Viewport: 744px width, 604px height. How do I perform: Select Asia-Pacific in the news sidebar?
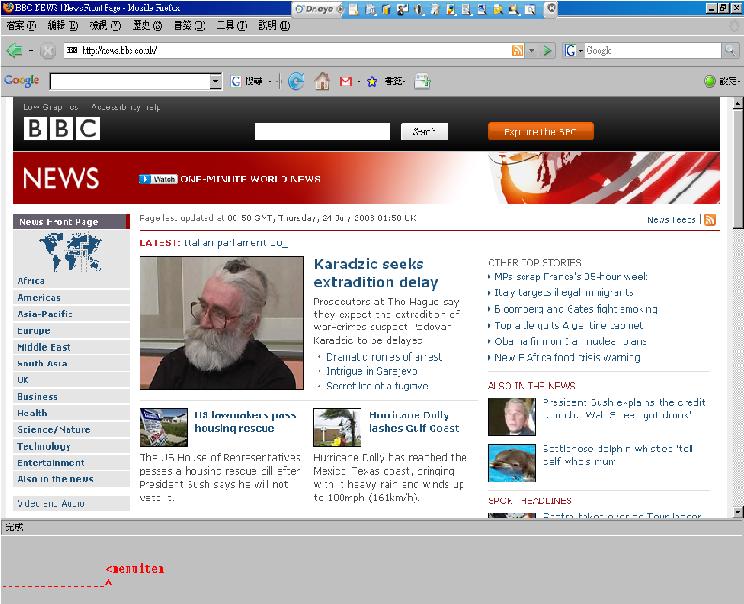[x=46, y=314]
